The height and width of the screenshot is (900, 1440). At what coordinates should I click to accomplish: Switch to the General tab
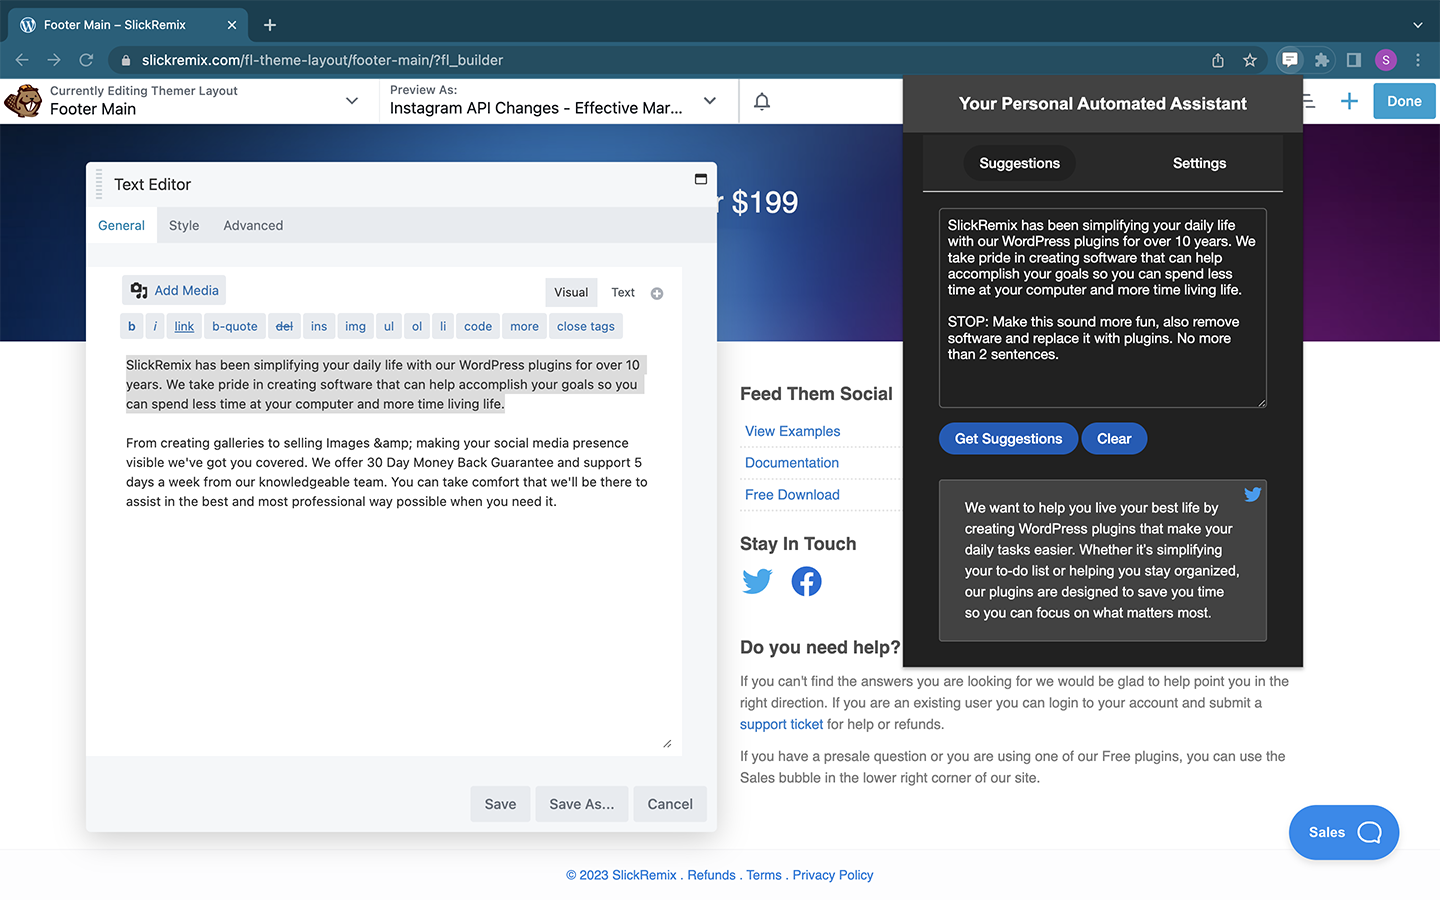point(121,225)
